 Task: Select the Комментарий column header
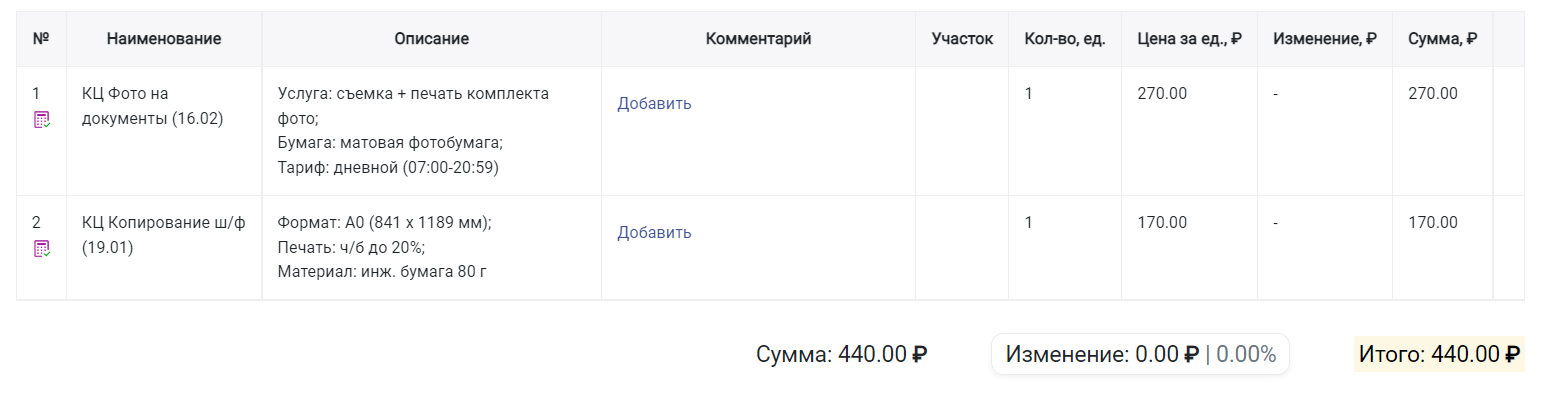[758, 39]
